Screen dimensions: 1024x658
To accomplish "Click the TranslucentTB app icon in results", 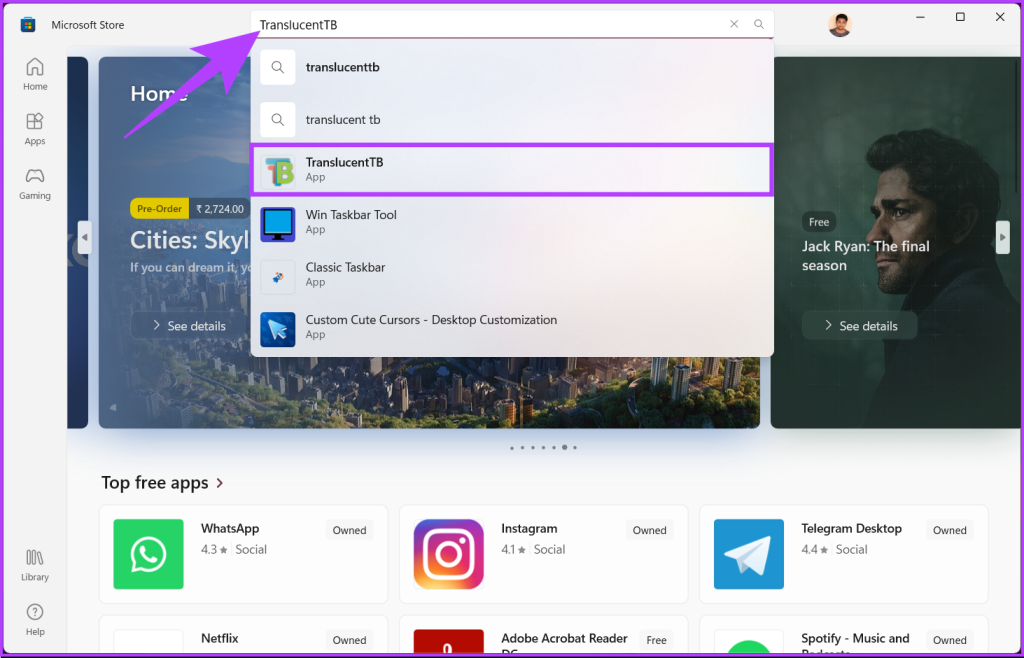I will [x=277, y=169].
